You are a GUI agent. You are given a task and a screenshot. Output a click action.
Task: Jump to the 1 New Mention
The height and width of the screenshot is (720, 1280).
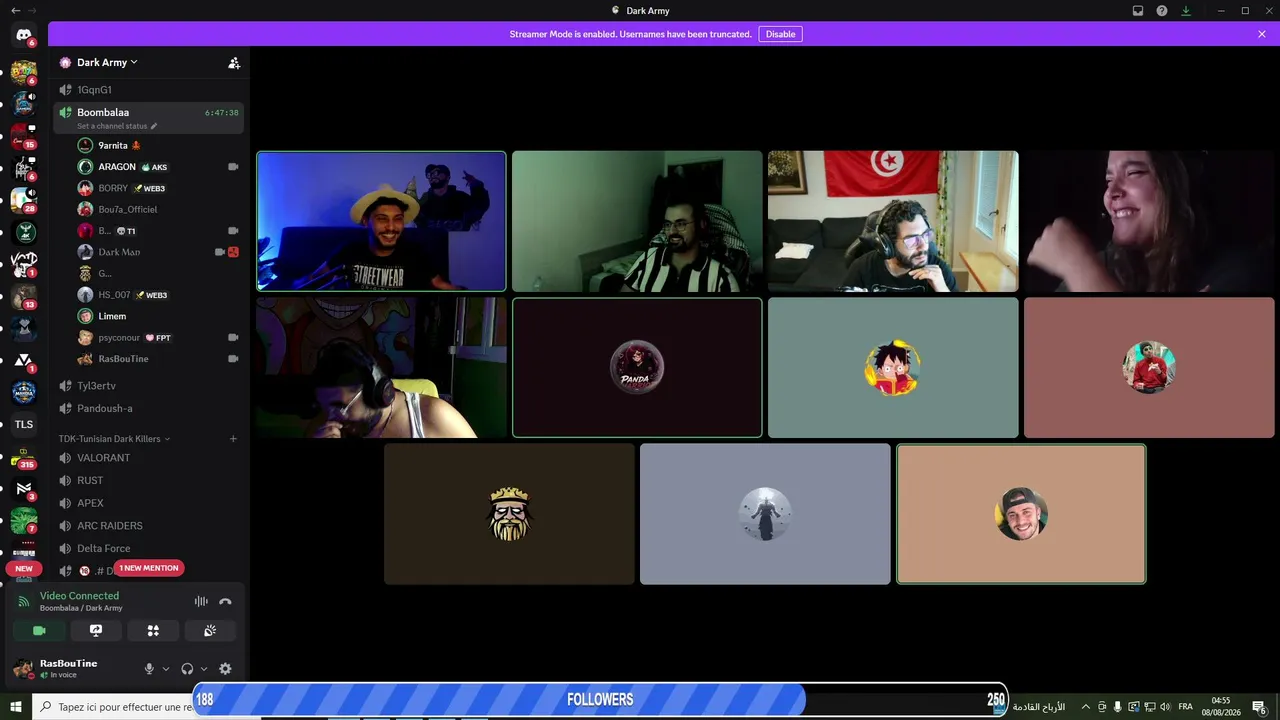point(149,568)
